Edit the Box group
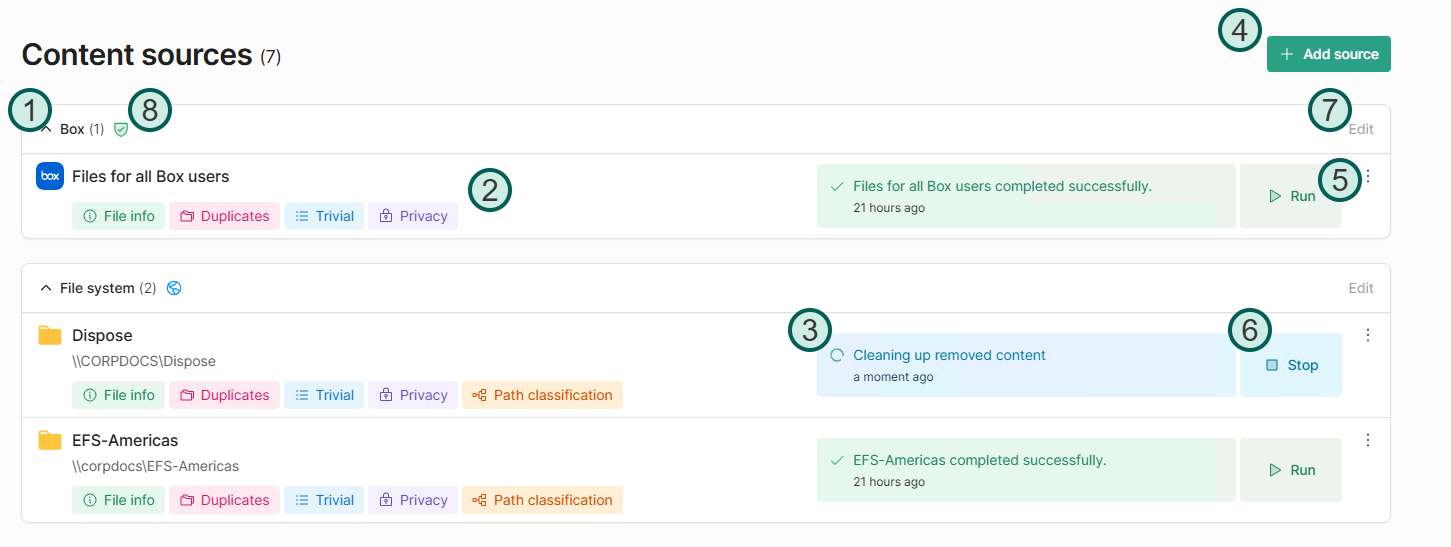 pyautogui.click(x=1360, y=129)
